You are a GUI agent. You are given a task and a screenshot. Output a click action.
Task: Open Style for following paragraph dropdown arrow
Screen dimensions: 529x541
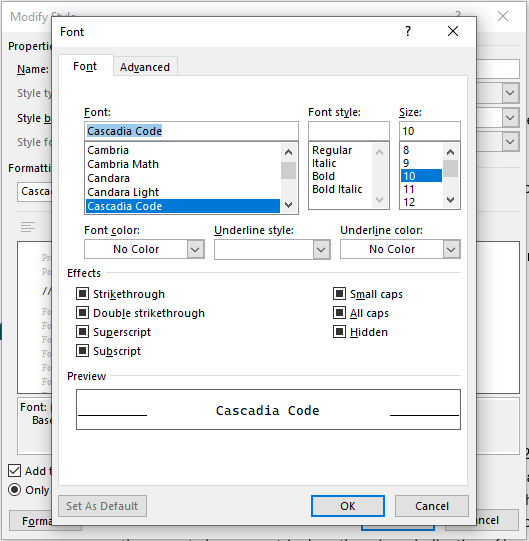[510, 142]
